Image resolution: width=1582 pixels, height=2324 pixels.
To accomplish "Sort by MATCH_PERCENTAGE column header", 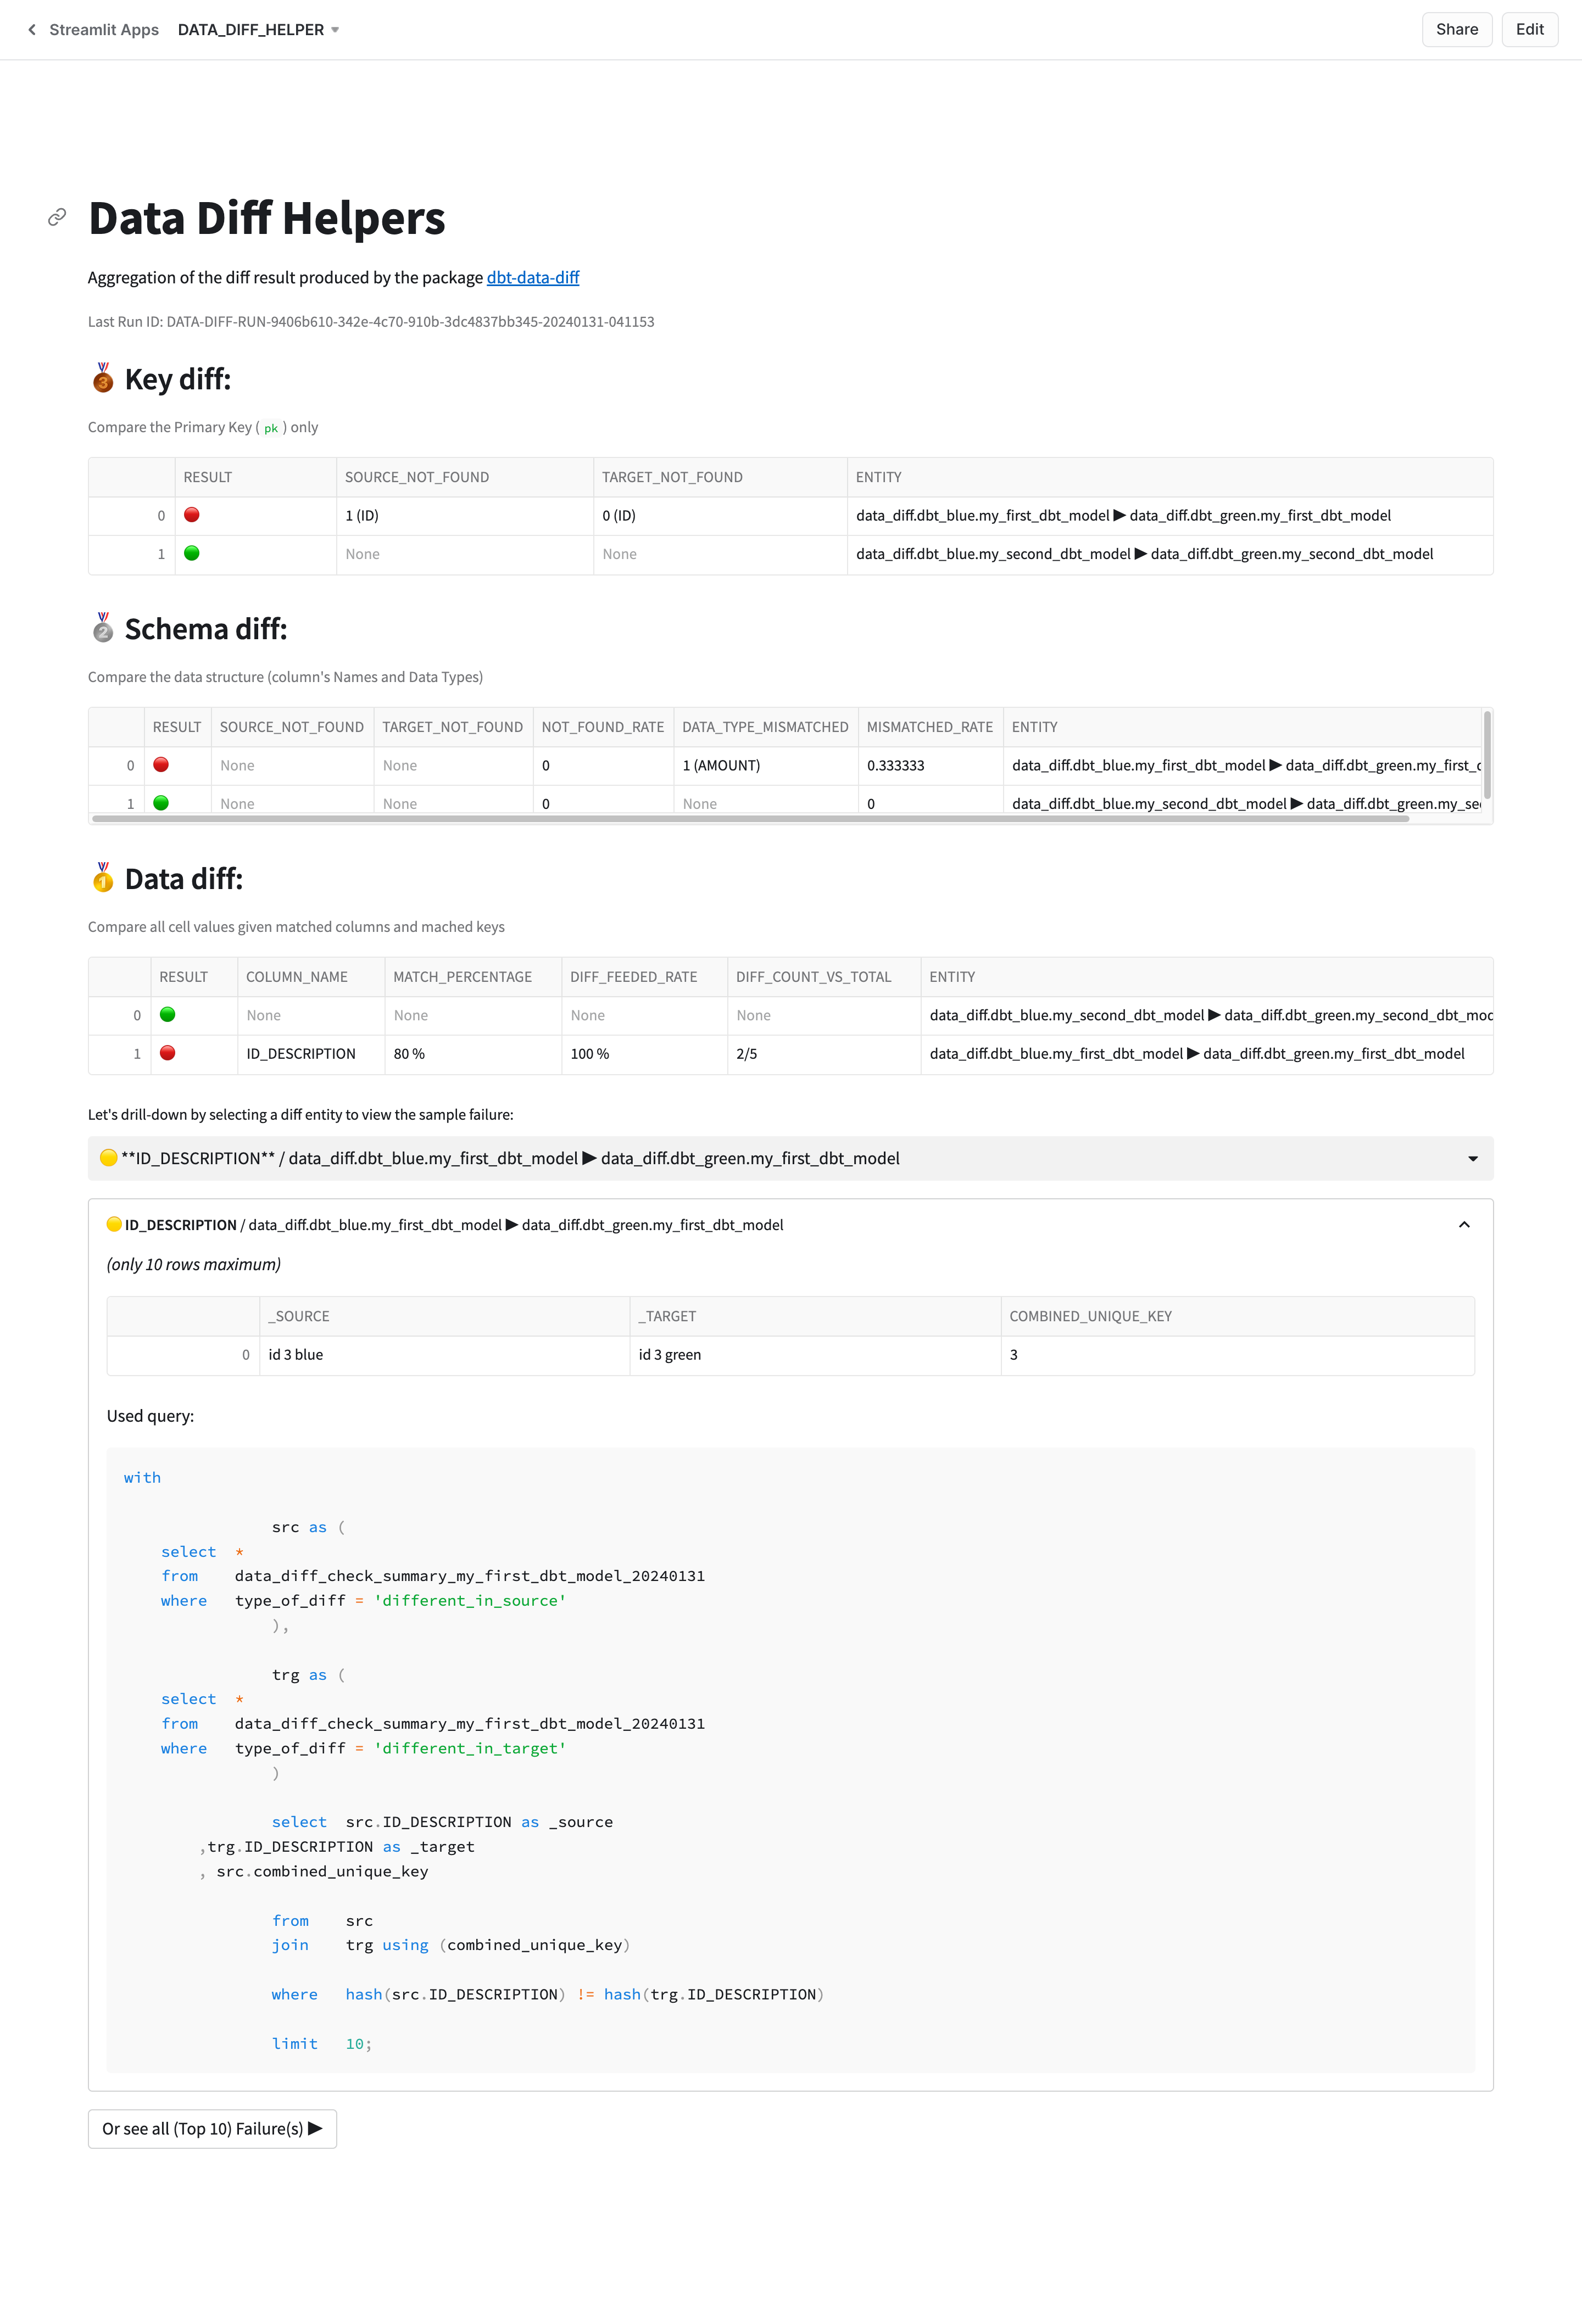I will click(x=462, y=977).
